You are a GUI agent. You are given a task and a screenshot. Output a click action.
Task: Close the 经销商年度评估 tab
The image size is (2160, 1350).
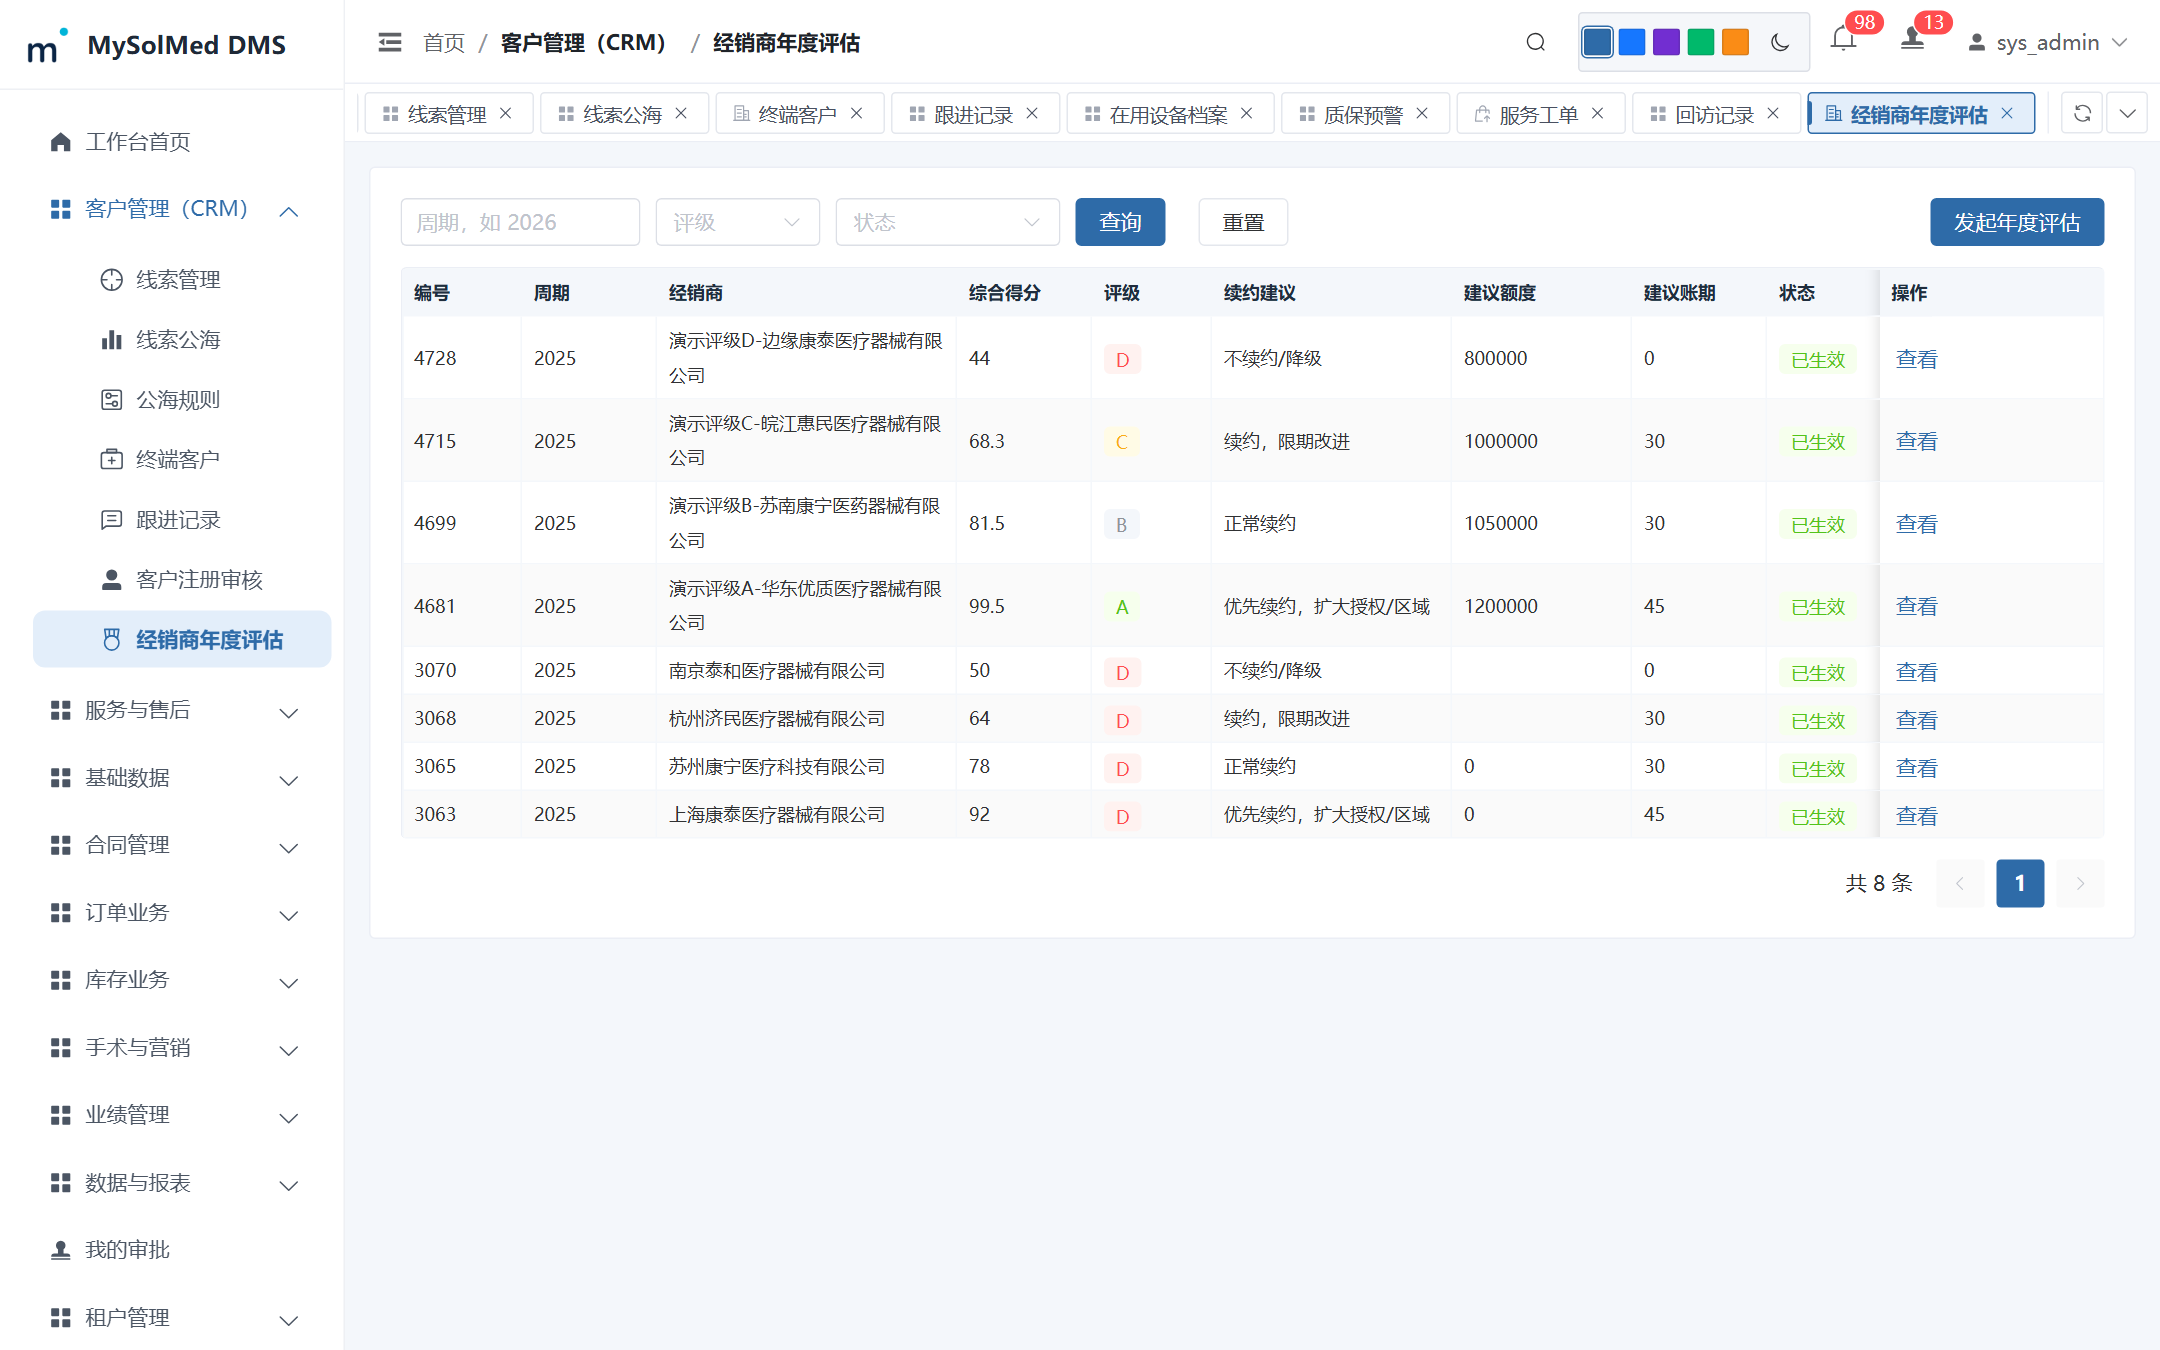click(x=2007, y=113)
